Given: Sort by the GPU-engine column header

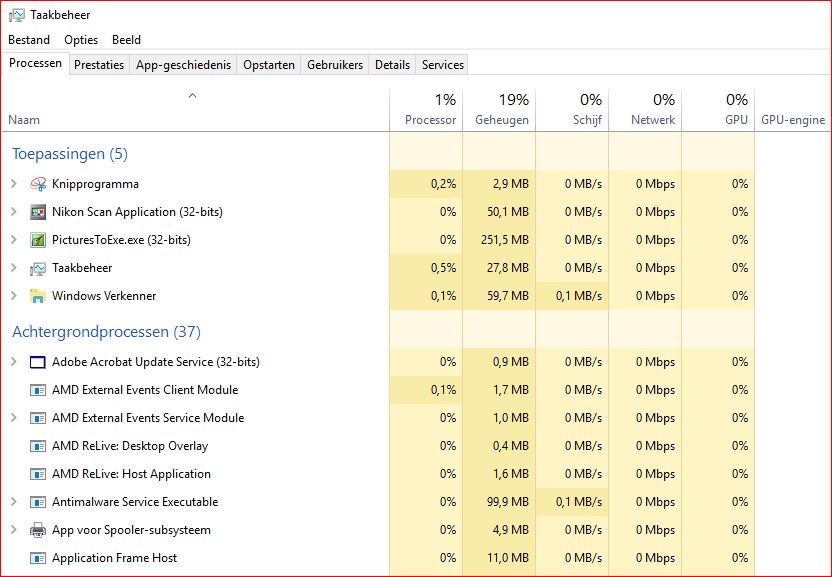Looking at the screenshot, I should tap(793, 110).
